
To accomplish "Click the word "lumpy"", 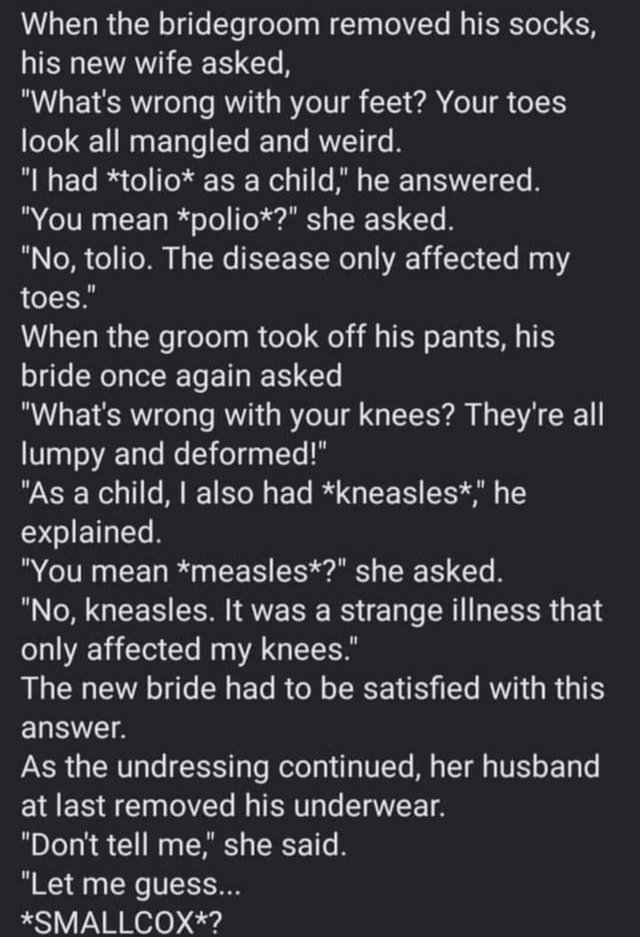I will pos(61,455).
